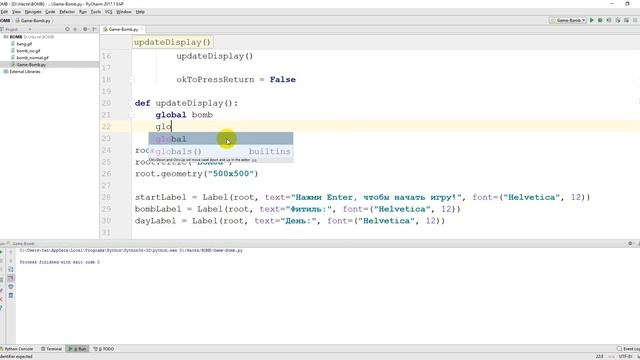The height and width of the screenshot is (360, 640).
Task: Open the Event Log from status bar
Action: click(x=629, y=349)
